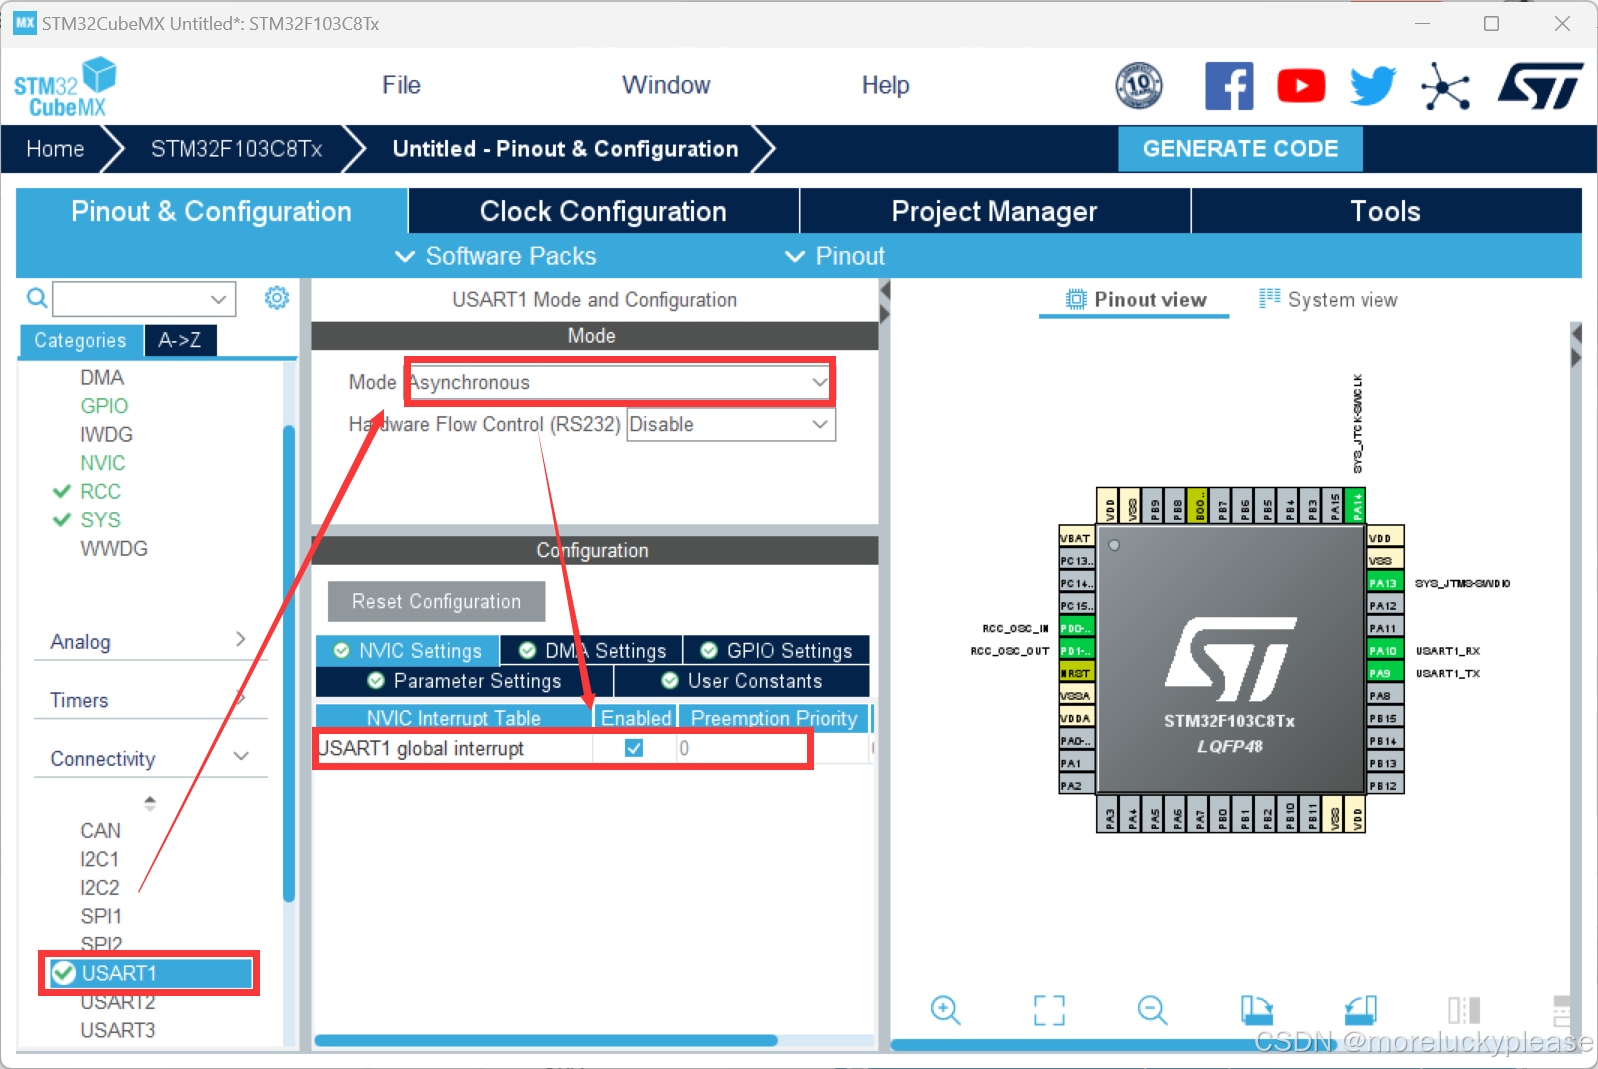Select the green PA9 pin on the chip
1598x1069 pixels.
(x=1386, y=673)
